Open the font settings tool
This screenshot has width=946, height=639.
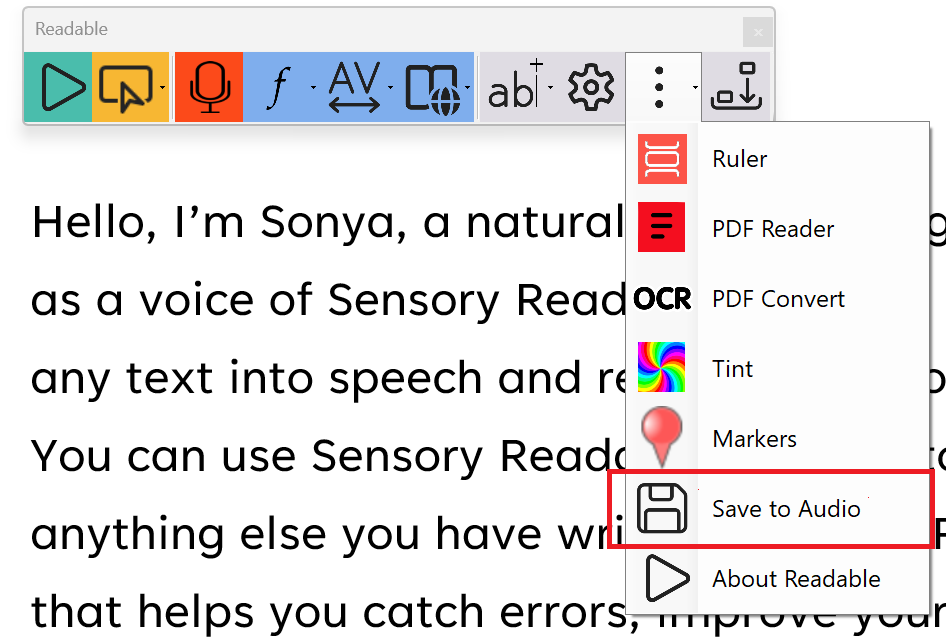click(x=280, y=87)
